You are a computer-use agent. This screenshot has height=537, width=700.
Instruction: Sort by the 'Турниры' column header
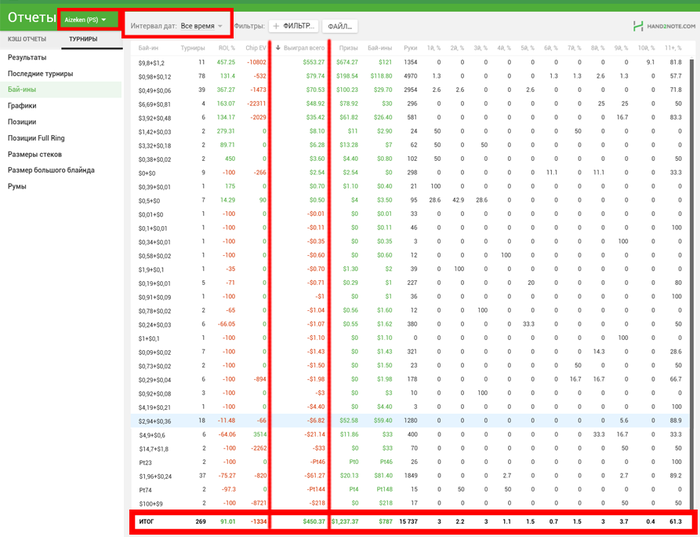click(x=193, y=48)
